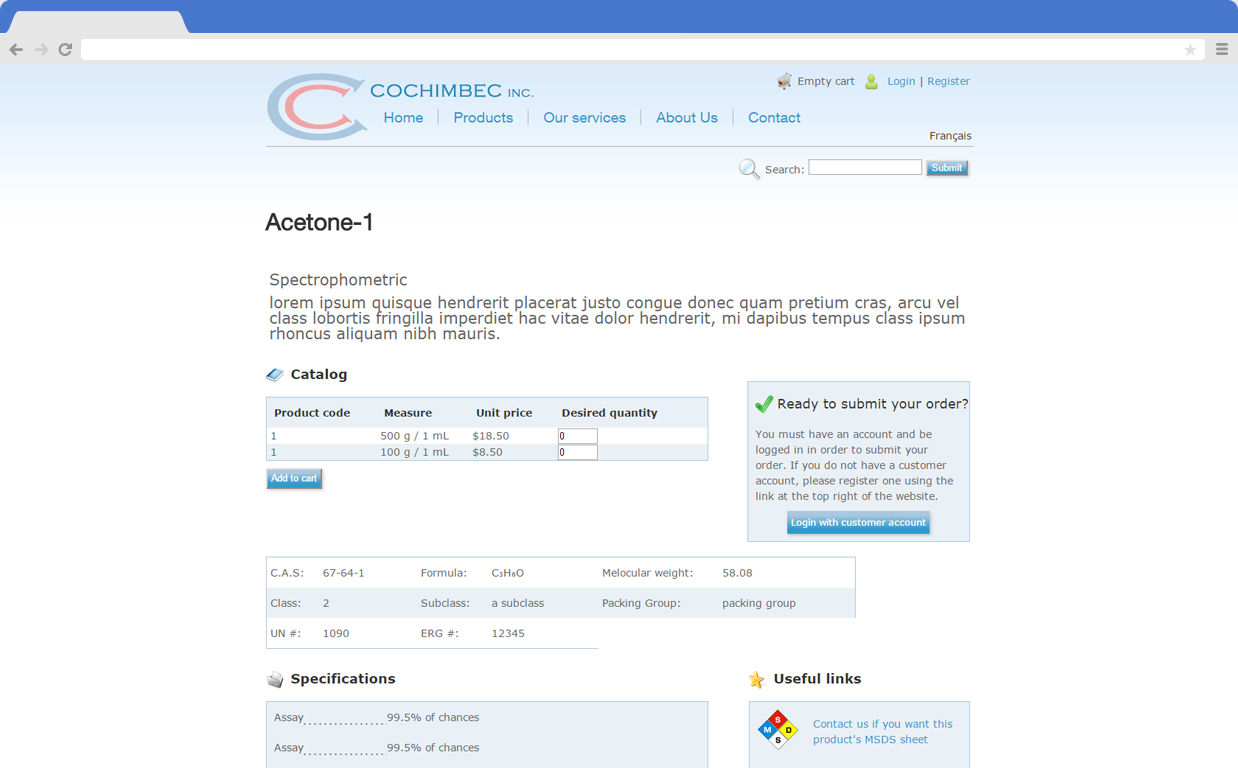Open the Products menu
Image resolution: width=1238 pixels, height=768 pixels.
[x=483, y=117]
